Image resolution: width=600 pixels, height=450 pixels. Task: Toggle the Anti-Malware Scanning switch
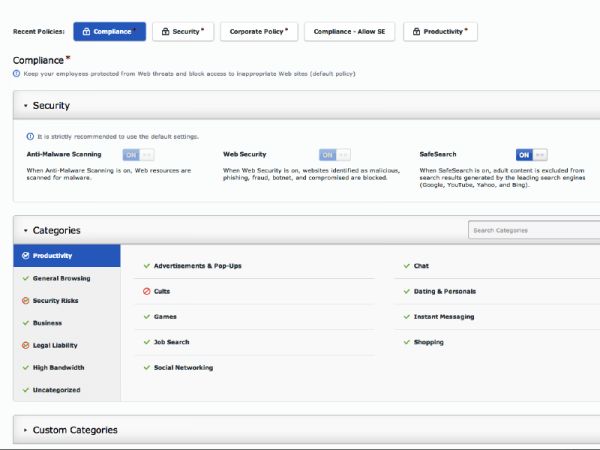[x=138, y=155]
